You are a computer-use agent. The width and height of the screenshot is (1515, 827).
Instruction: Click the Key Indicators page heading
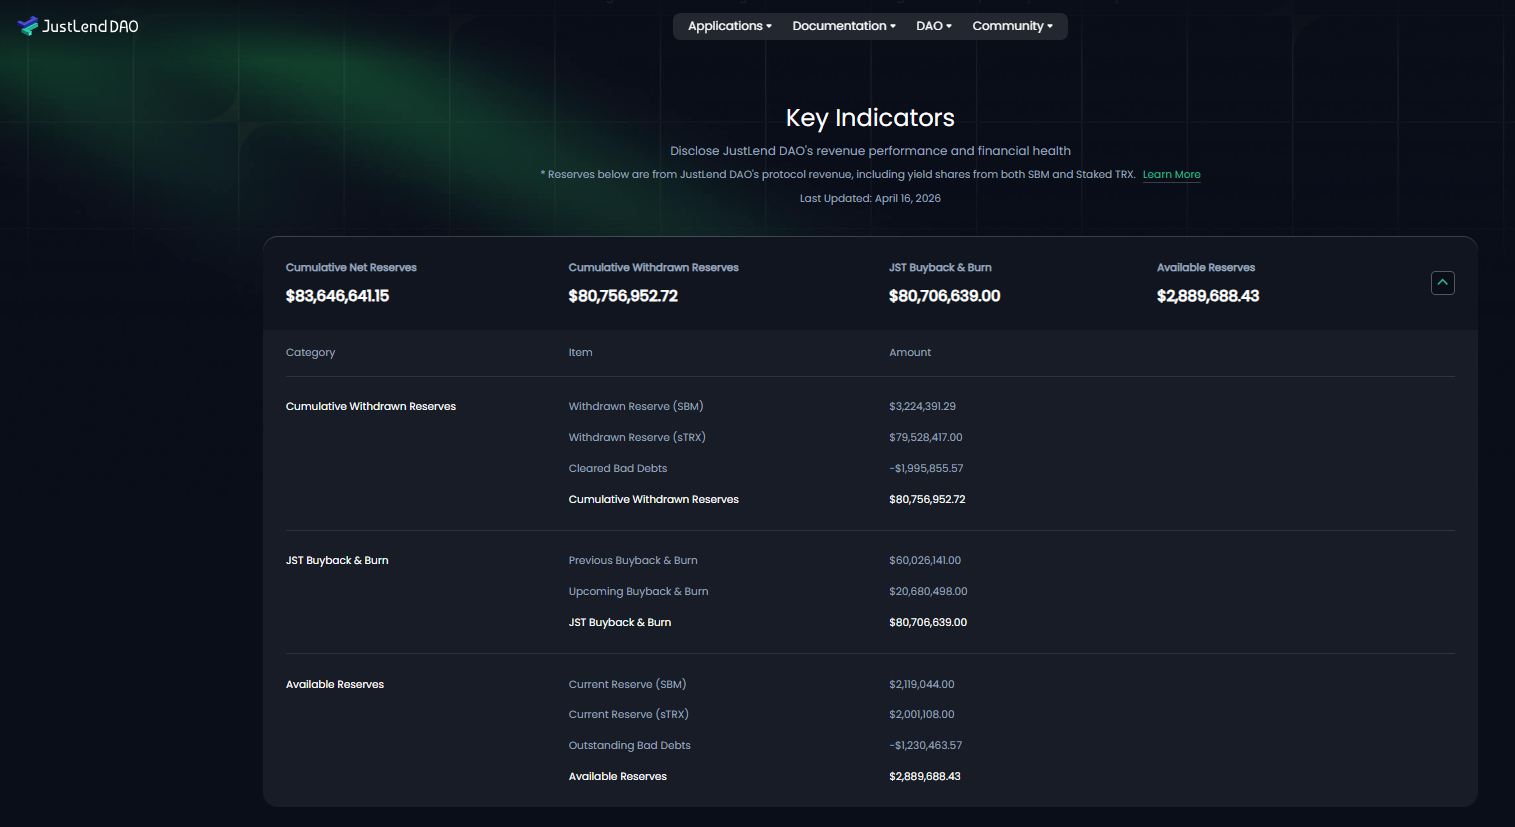[870, 118]
